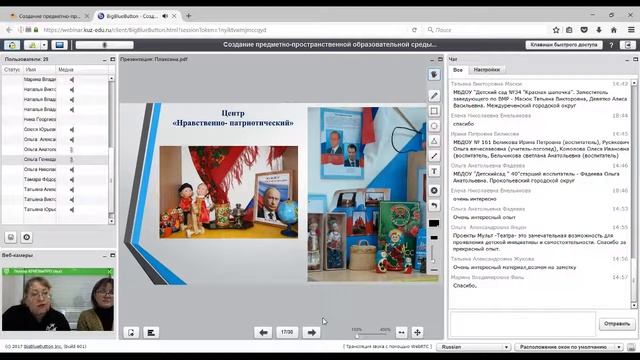The image size is (640, 360).
Task: Open the help question mark
Action: pos(611,45)
